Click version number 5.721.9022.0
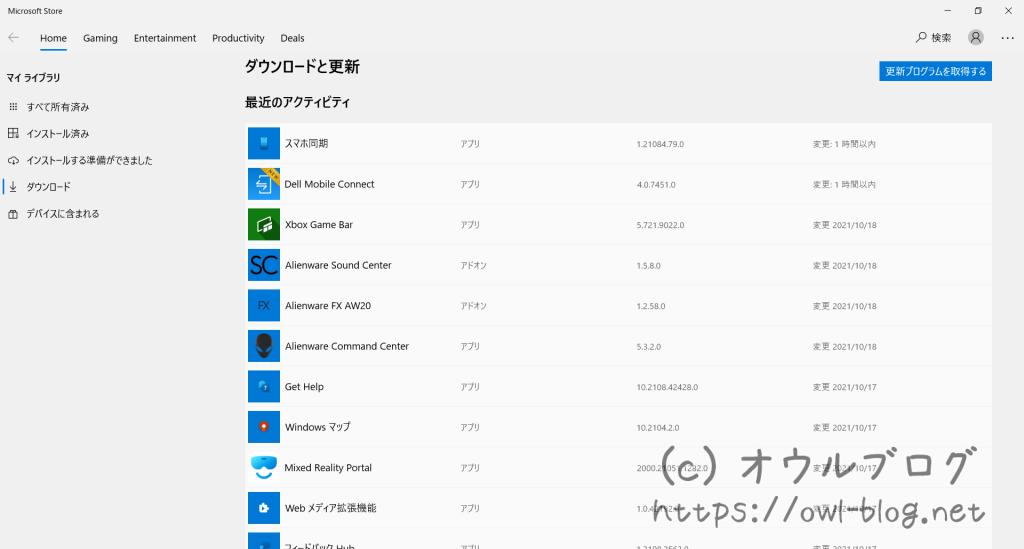Image resolution: width=1024 pixels, height=549 pixels. 660,225
